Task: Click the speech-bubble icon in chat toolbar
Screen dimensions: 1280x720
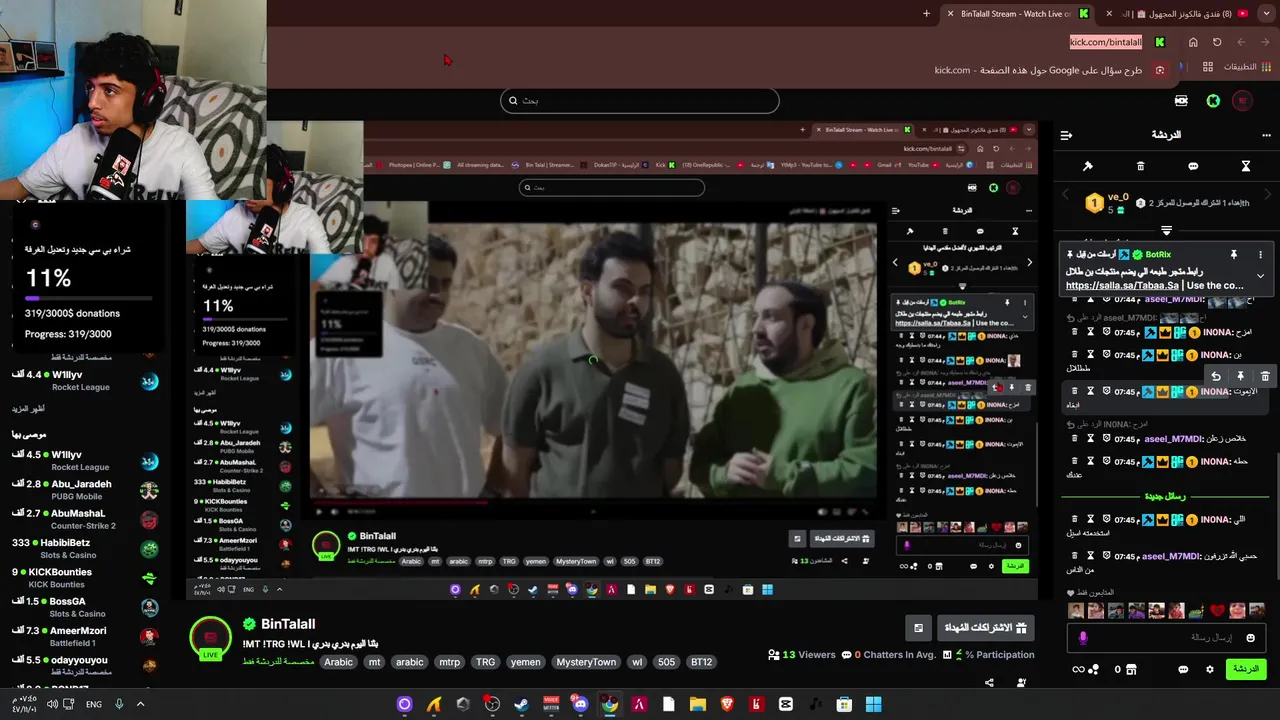Action: click(x=1193, y=166)
